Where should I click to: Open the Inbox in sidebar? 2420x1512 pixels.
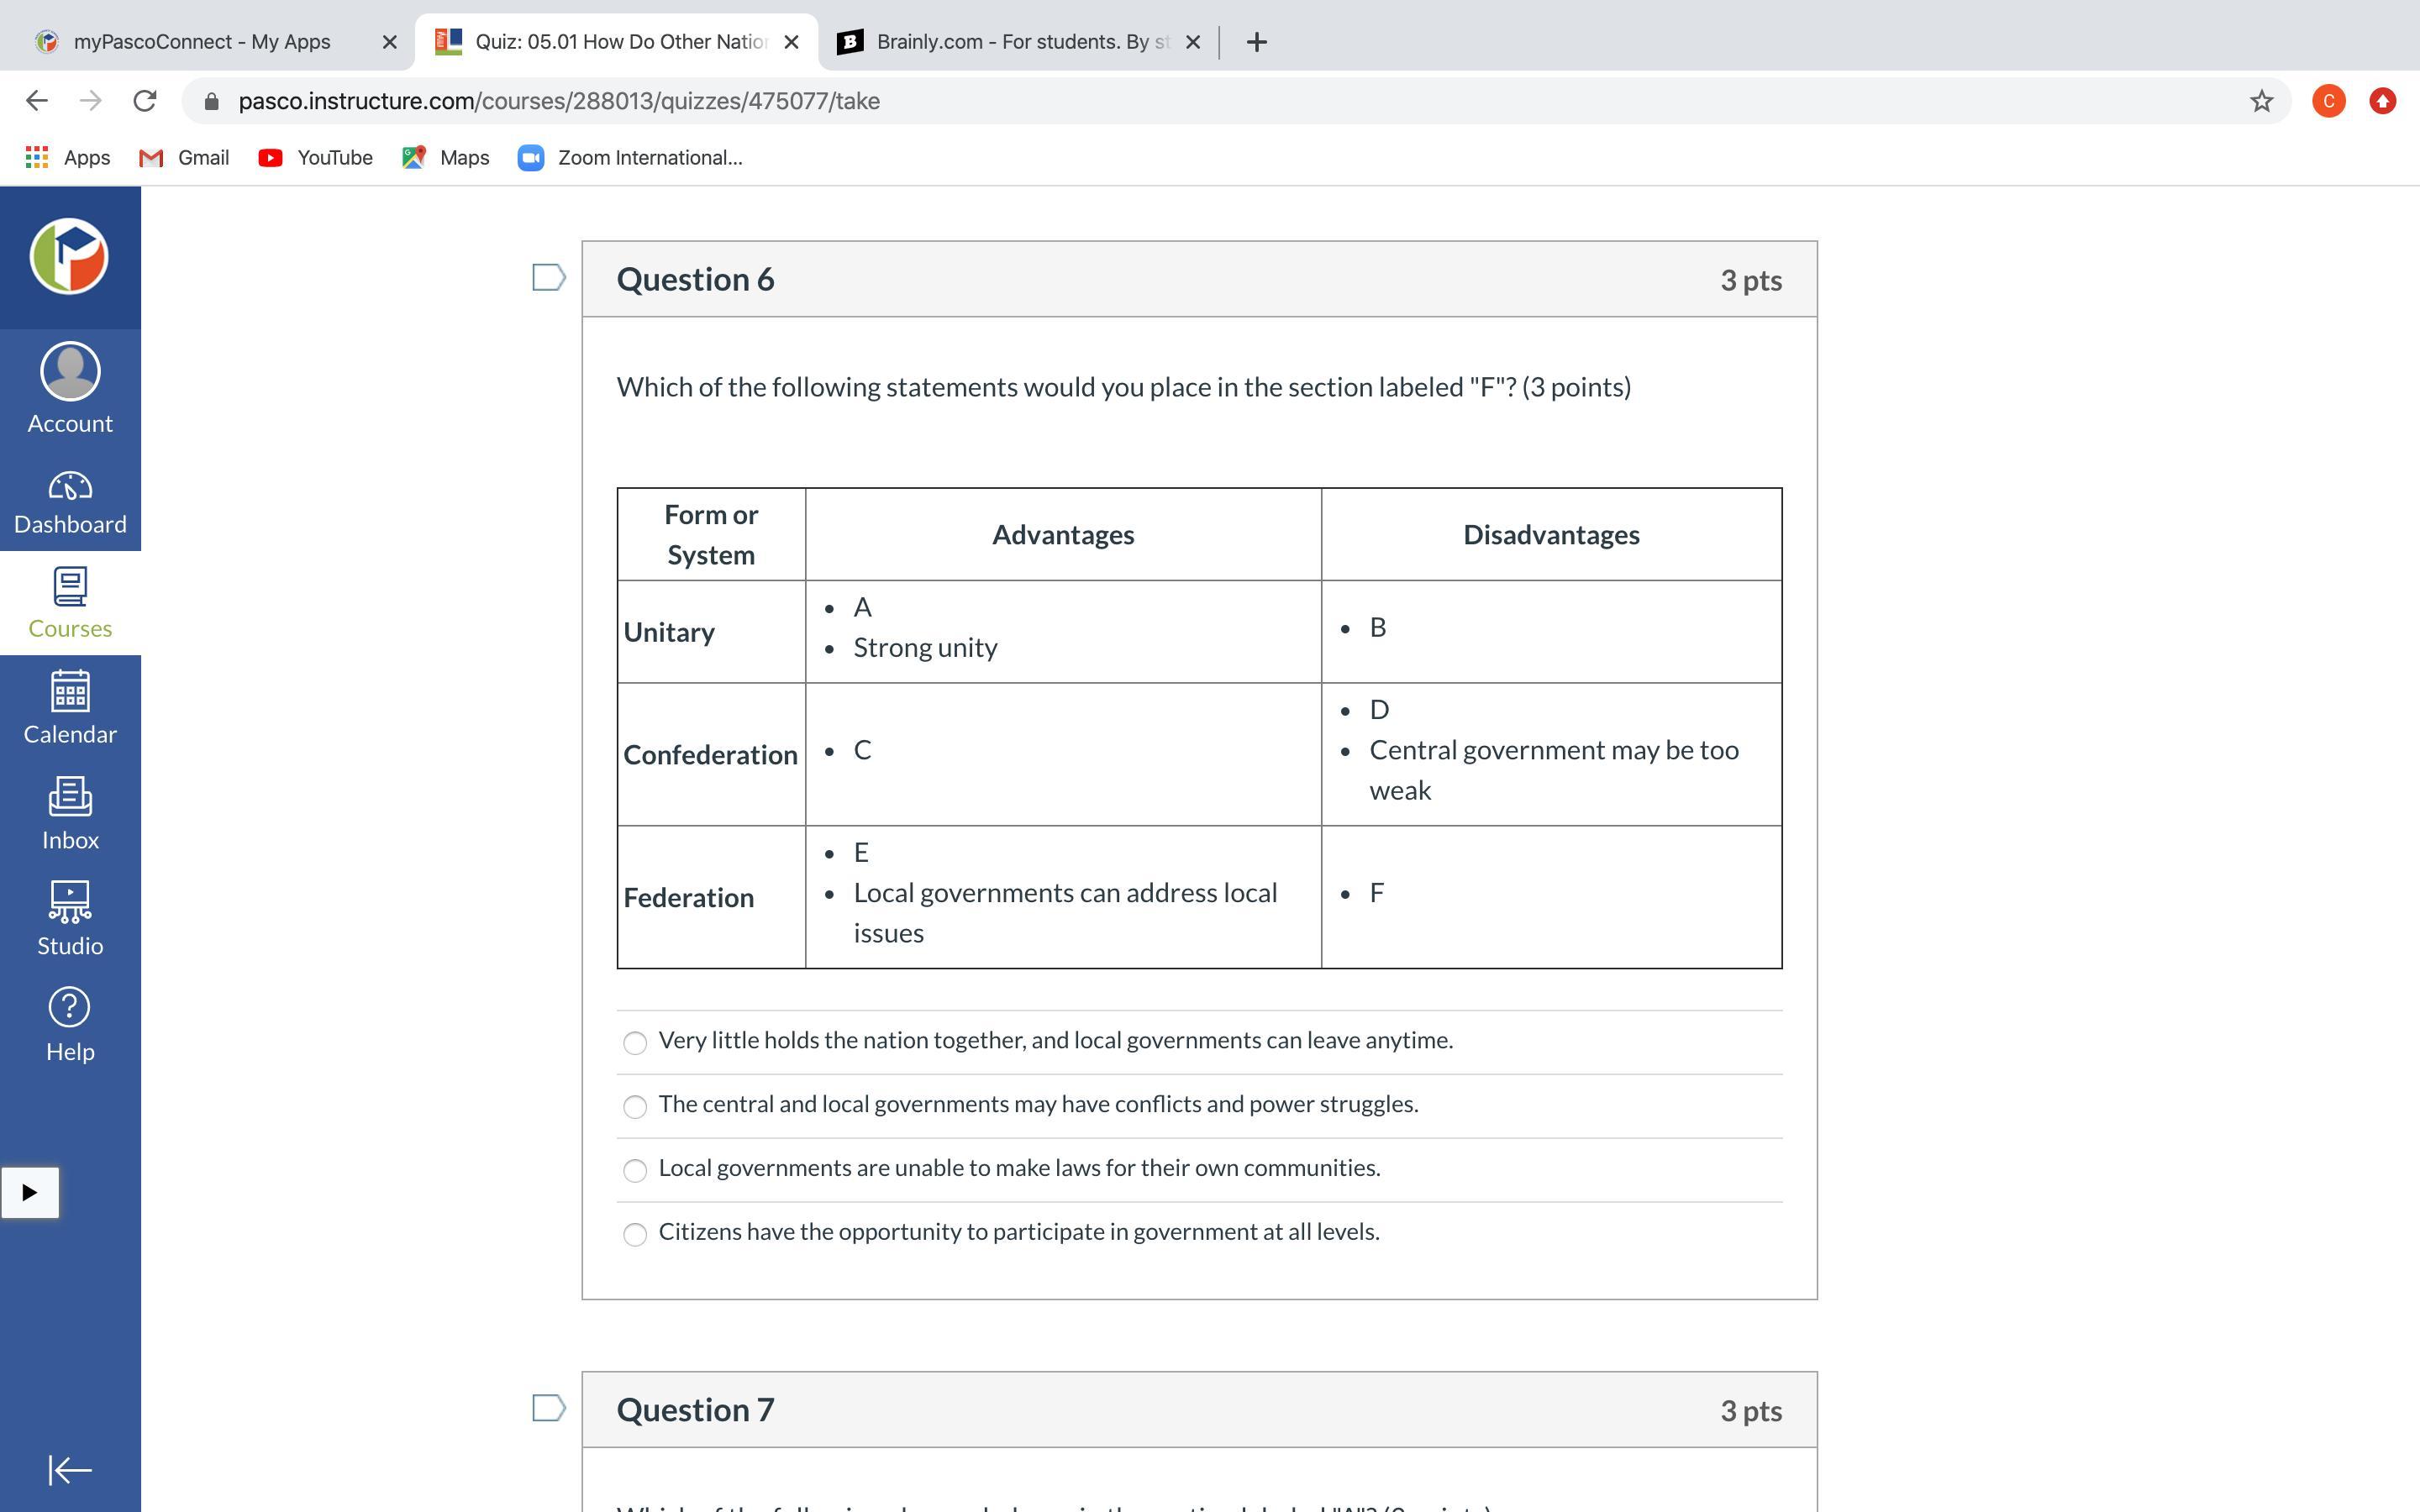pos(70,814)
